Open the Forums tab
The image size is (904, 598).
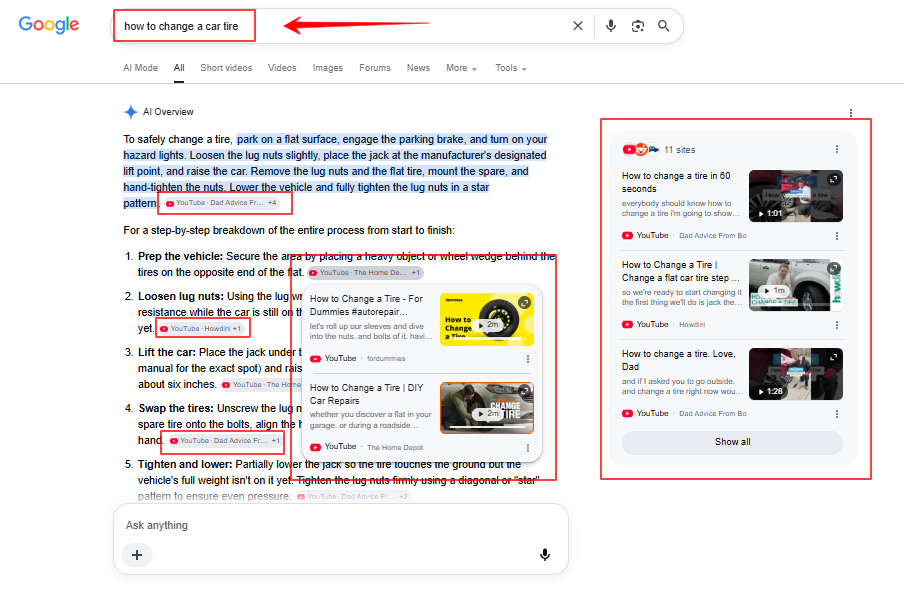(x=375, y=68)
